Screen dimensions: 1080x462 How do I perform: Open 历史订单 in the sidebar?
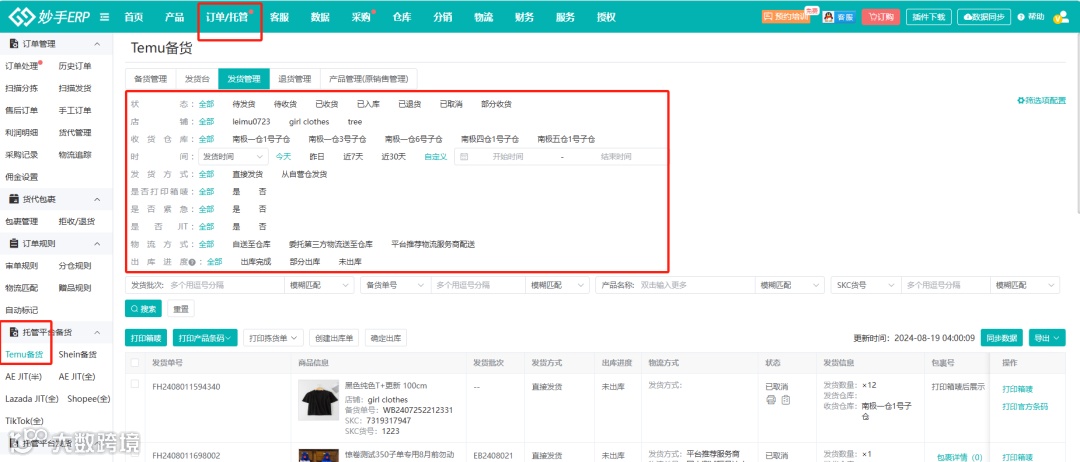click(x=74, y=66)
